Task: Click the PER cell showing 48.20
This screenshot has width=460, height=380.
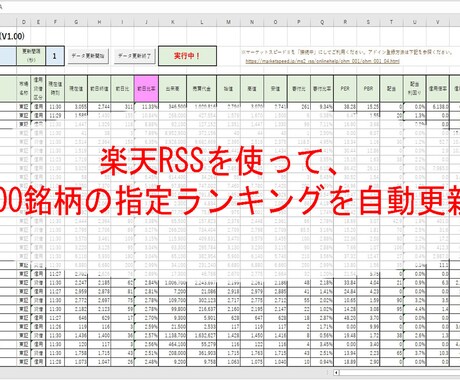Action: (345, 318)
